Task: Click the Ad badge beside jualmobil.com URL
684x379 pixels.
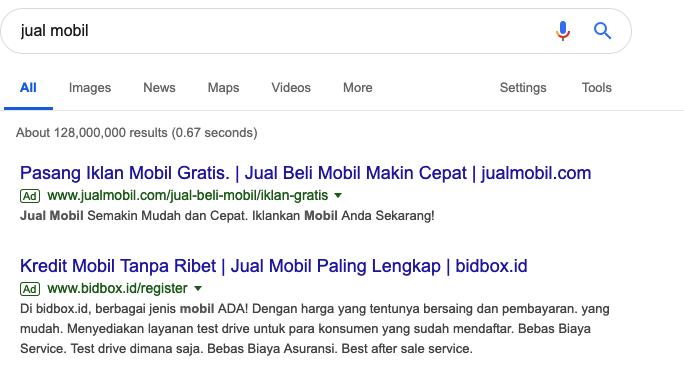Action: (x=30, y=196)
